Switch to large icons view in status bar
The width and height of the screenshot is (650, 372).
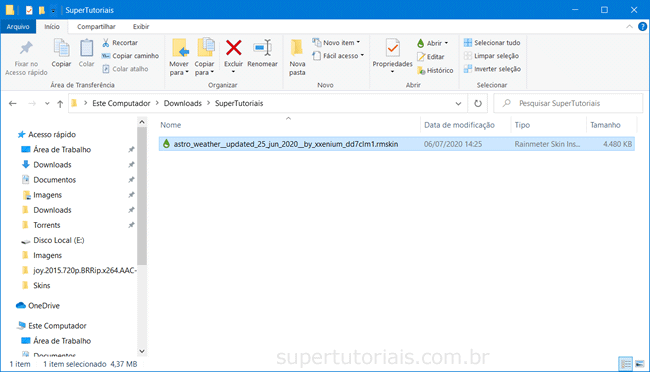pos(640,364)
